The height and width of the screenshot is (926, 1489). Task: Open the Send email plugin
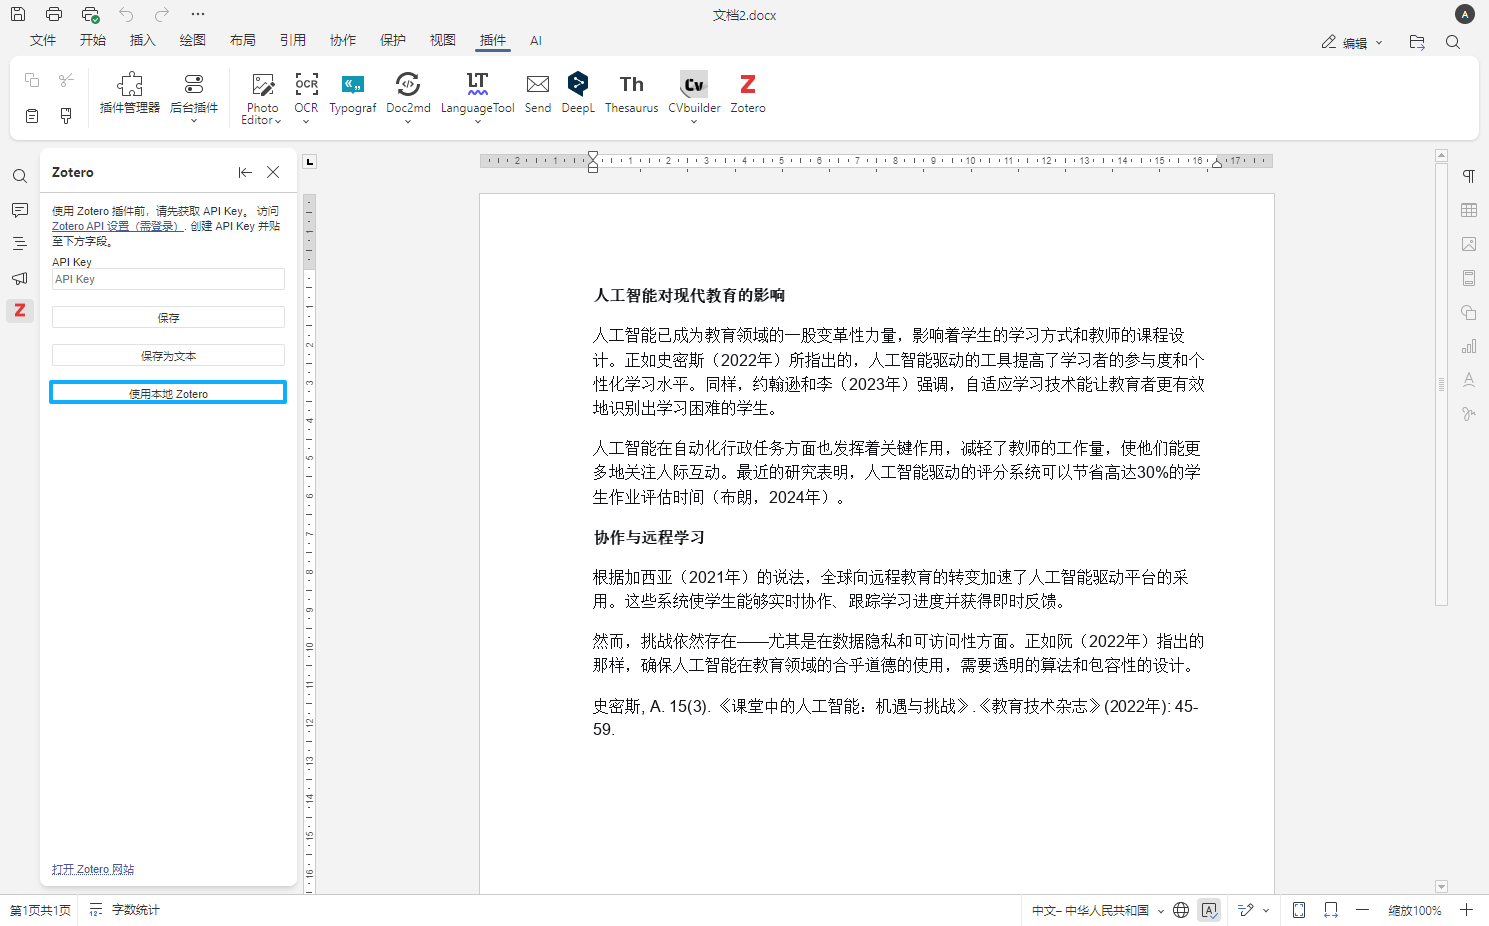pyautogui.click(x=537, y=95)
